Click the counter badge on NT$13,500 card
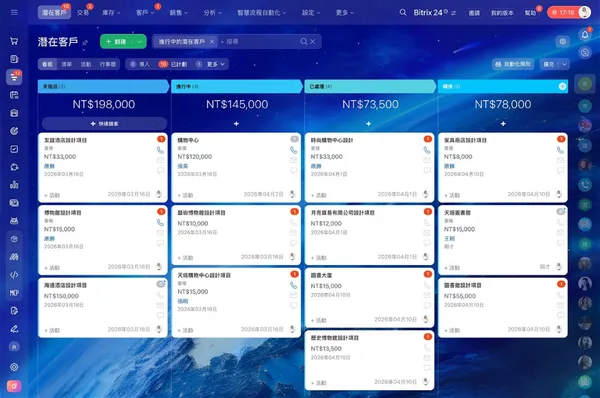Image resolution: width=600 pixels, height=398 pixels. click(x=427, y=337)
